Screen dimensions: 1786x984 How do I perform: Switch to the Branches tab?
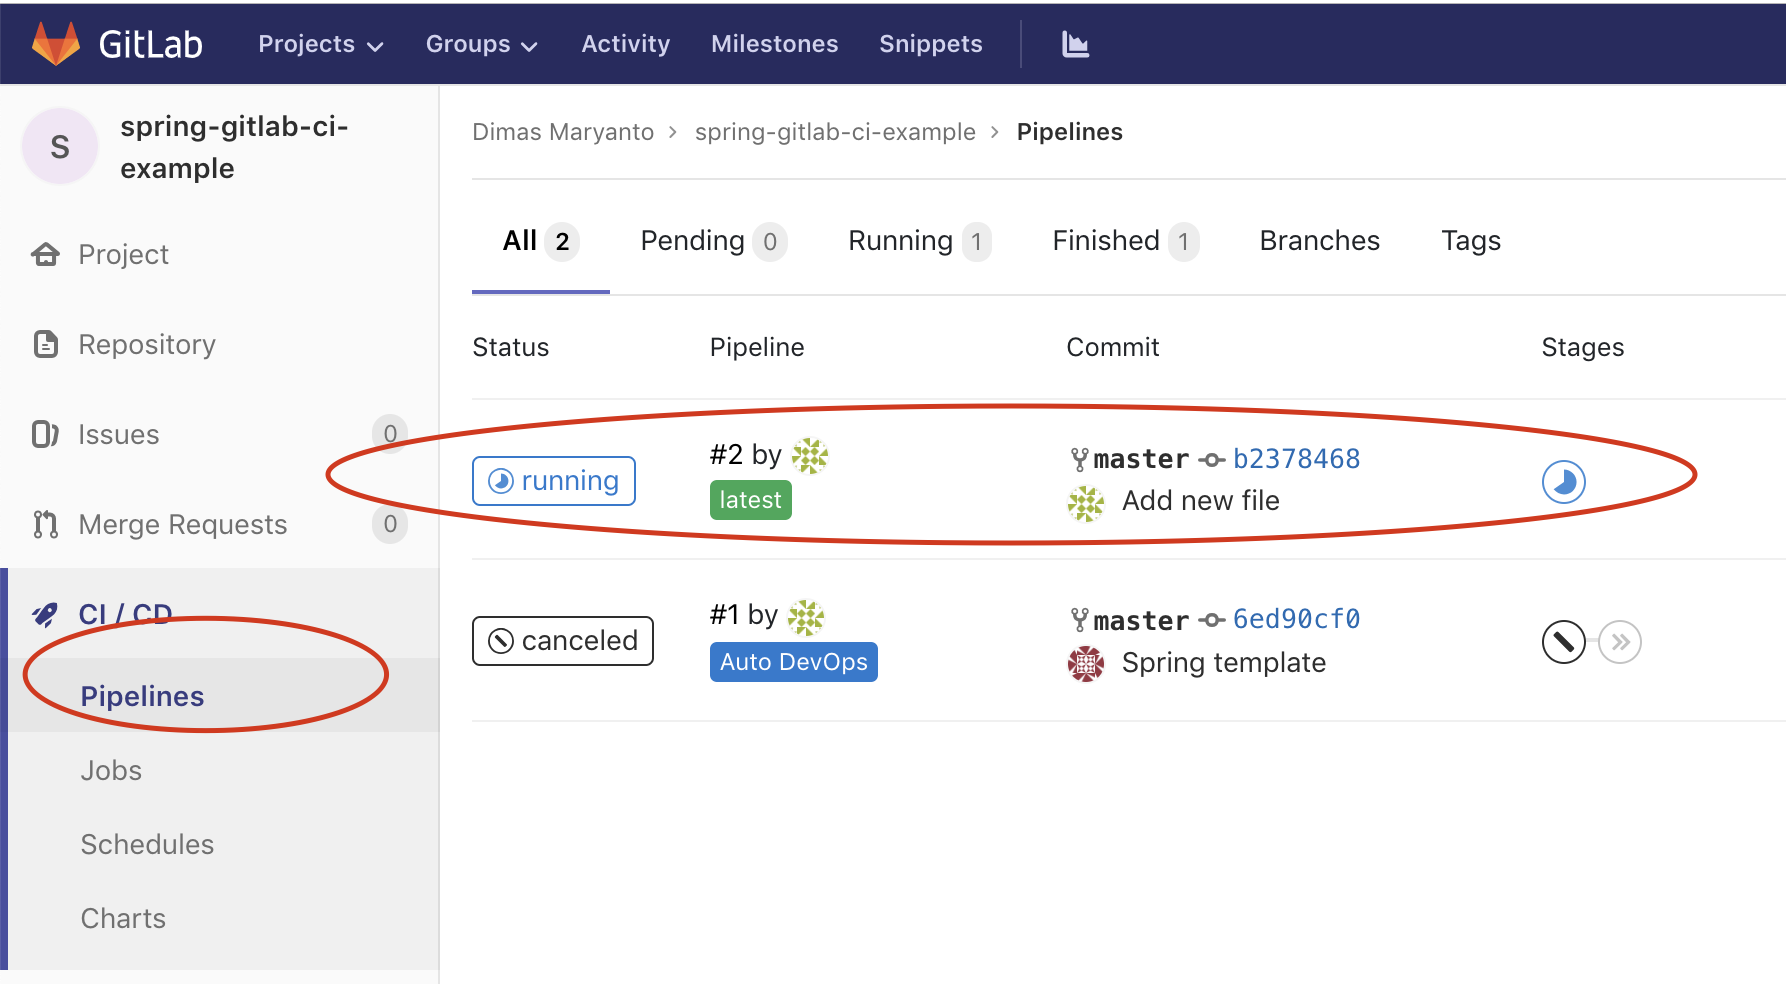pos(1320,241)
